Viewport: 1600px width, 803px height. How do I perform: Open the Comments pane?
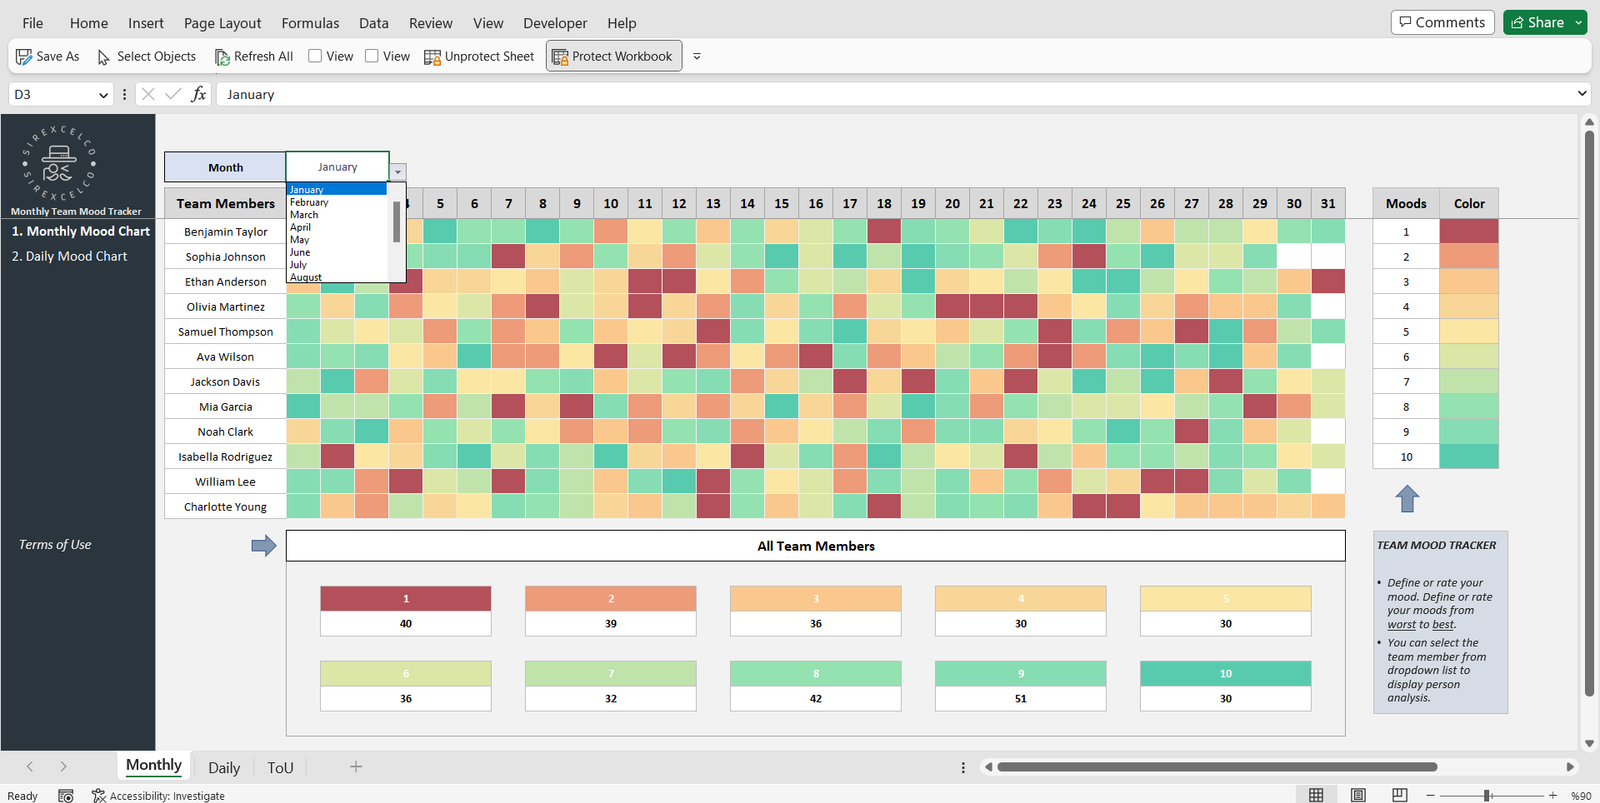click(1442, 22)
